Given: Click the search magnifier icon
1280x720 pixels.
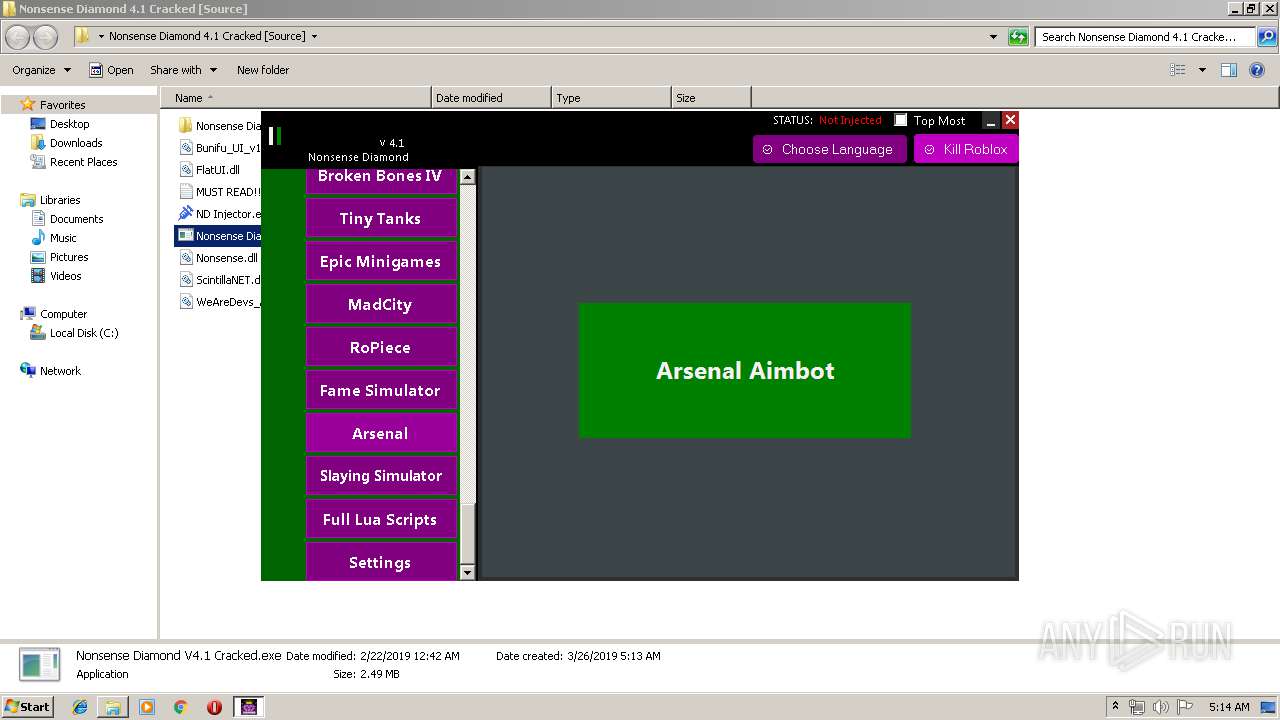Looking at the screenshot, I should [x=1267, y=37].
